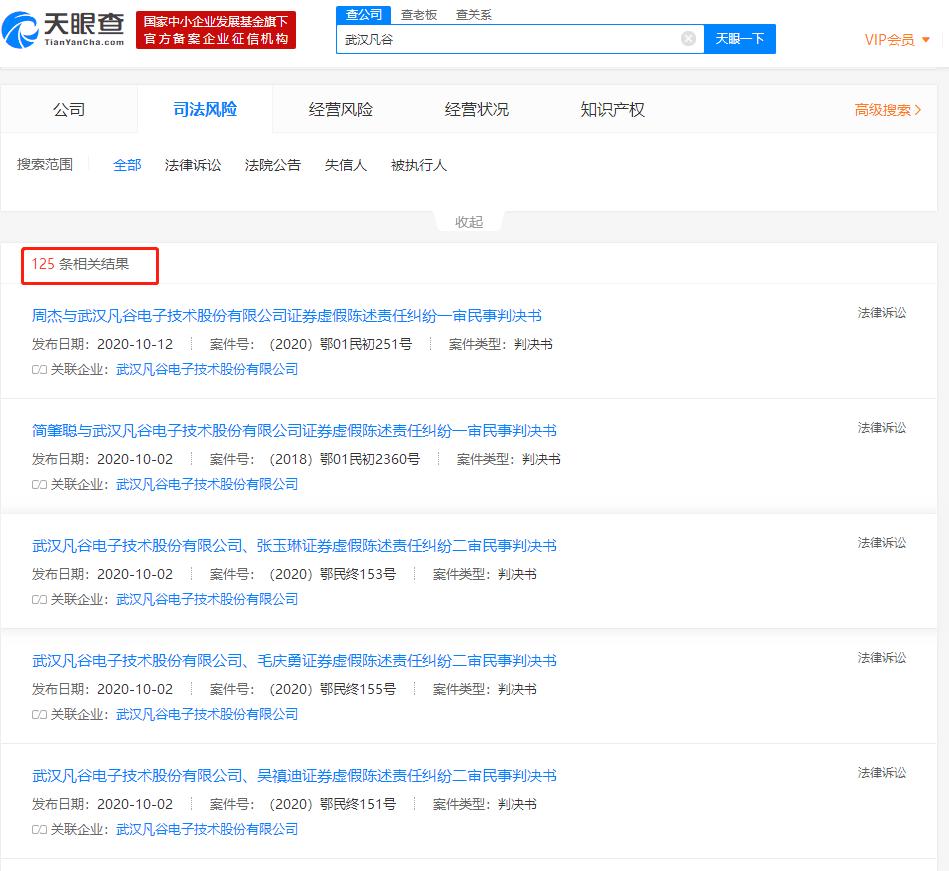Switch to the 司法风险 tab
Screen dimensions: 949x871
pos(205,110)
